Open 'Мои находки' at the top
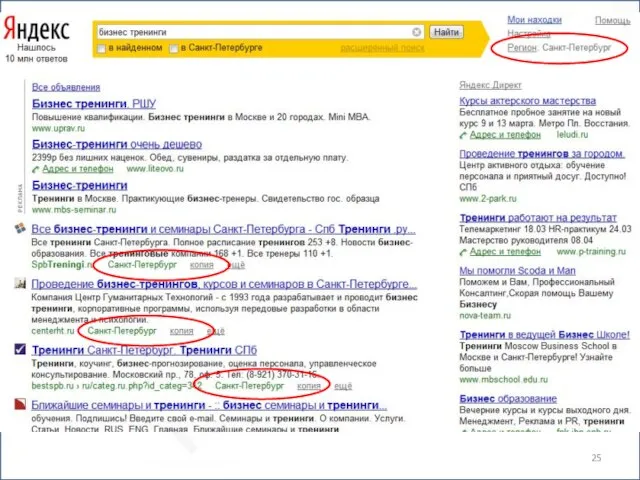 (534, 19)
